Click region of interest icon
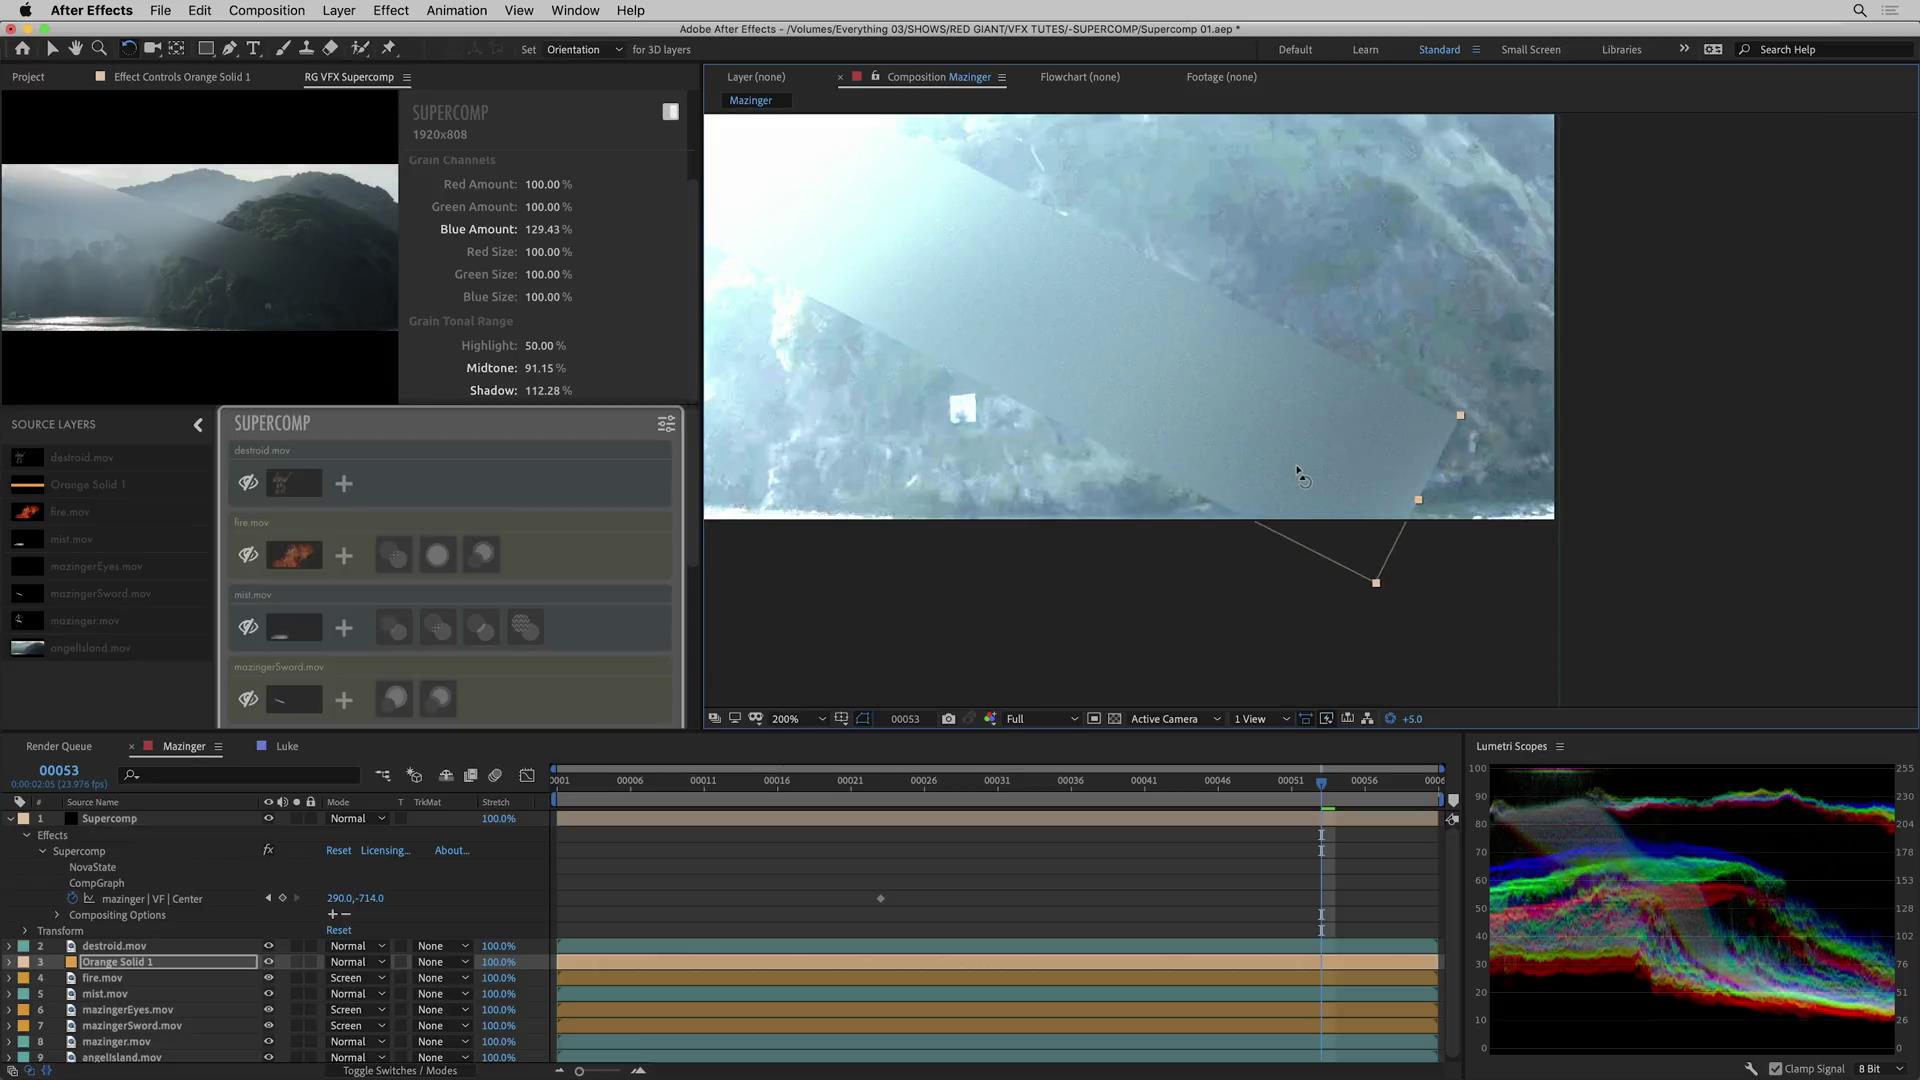The image size is (1920, 1080). [1094, 719]
